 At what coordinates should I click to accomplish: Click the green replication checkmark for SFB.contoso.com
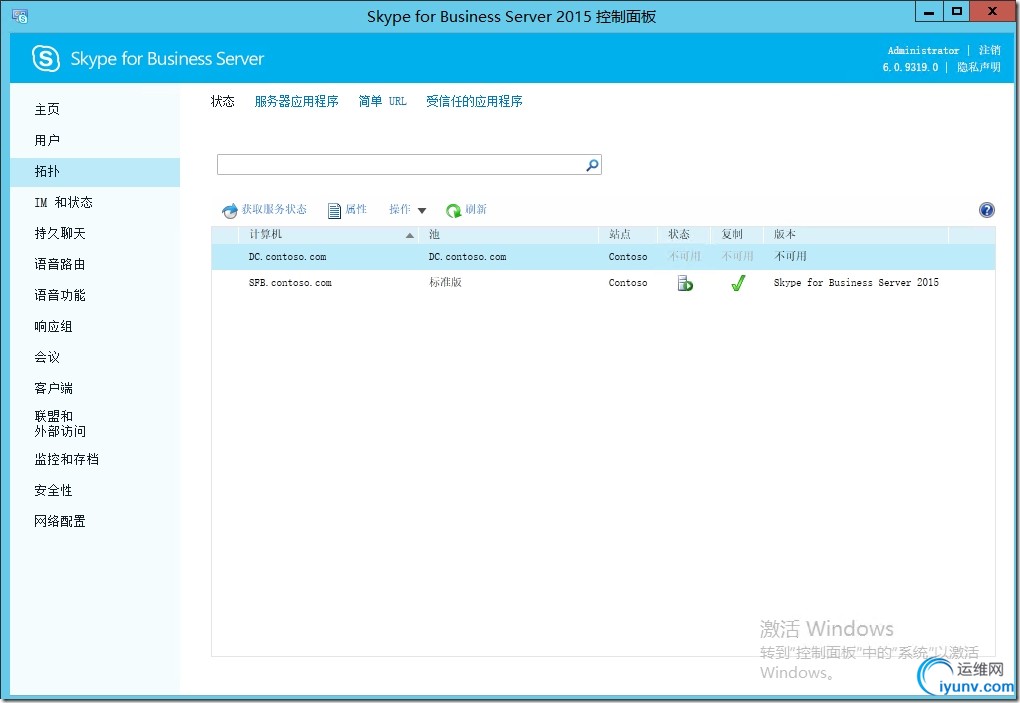tap(738, 283)
